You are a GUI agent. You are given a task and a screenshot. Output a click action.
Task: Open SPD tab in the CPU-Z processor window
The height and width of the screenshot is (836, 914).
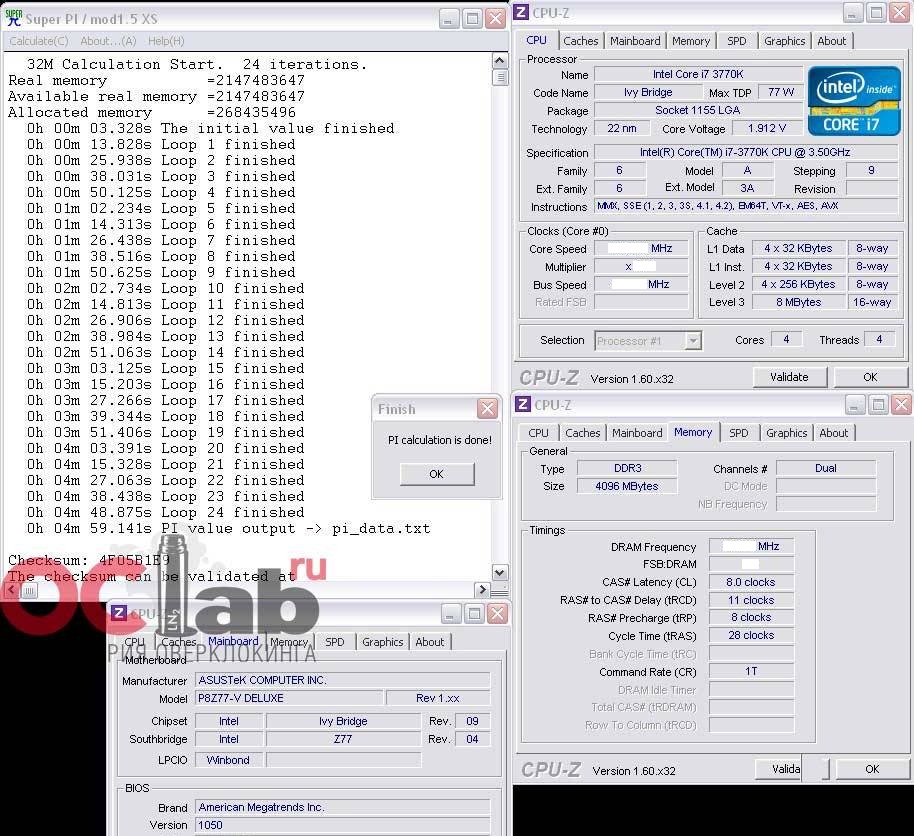tap(737, 41)
